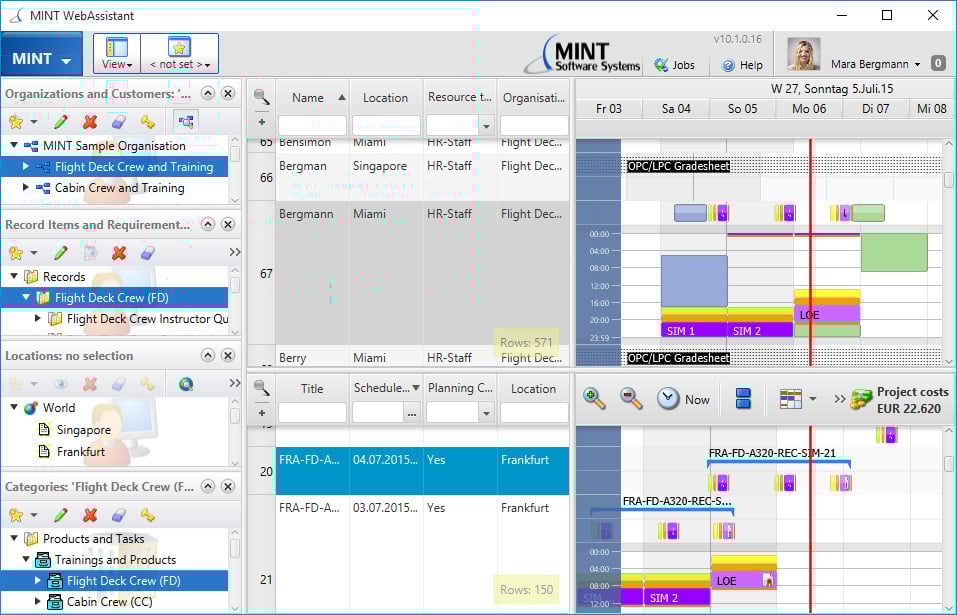Click the new item star in Organizations toolbar

[16, 122]
